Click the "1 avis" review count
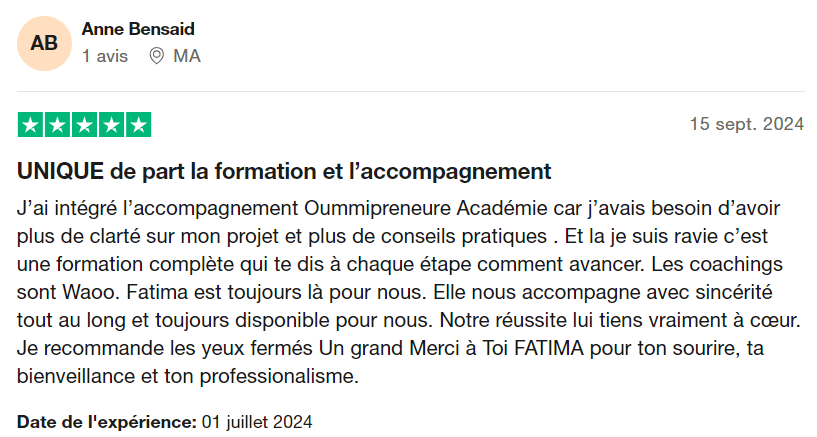 105,56
